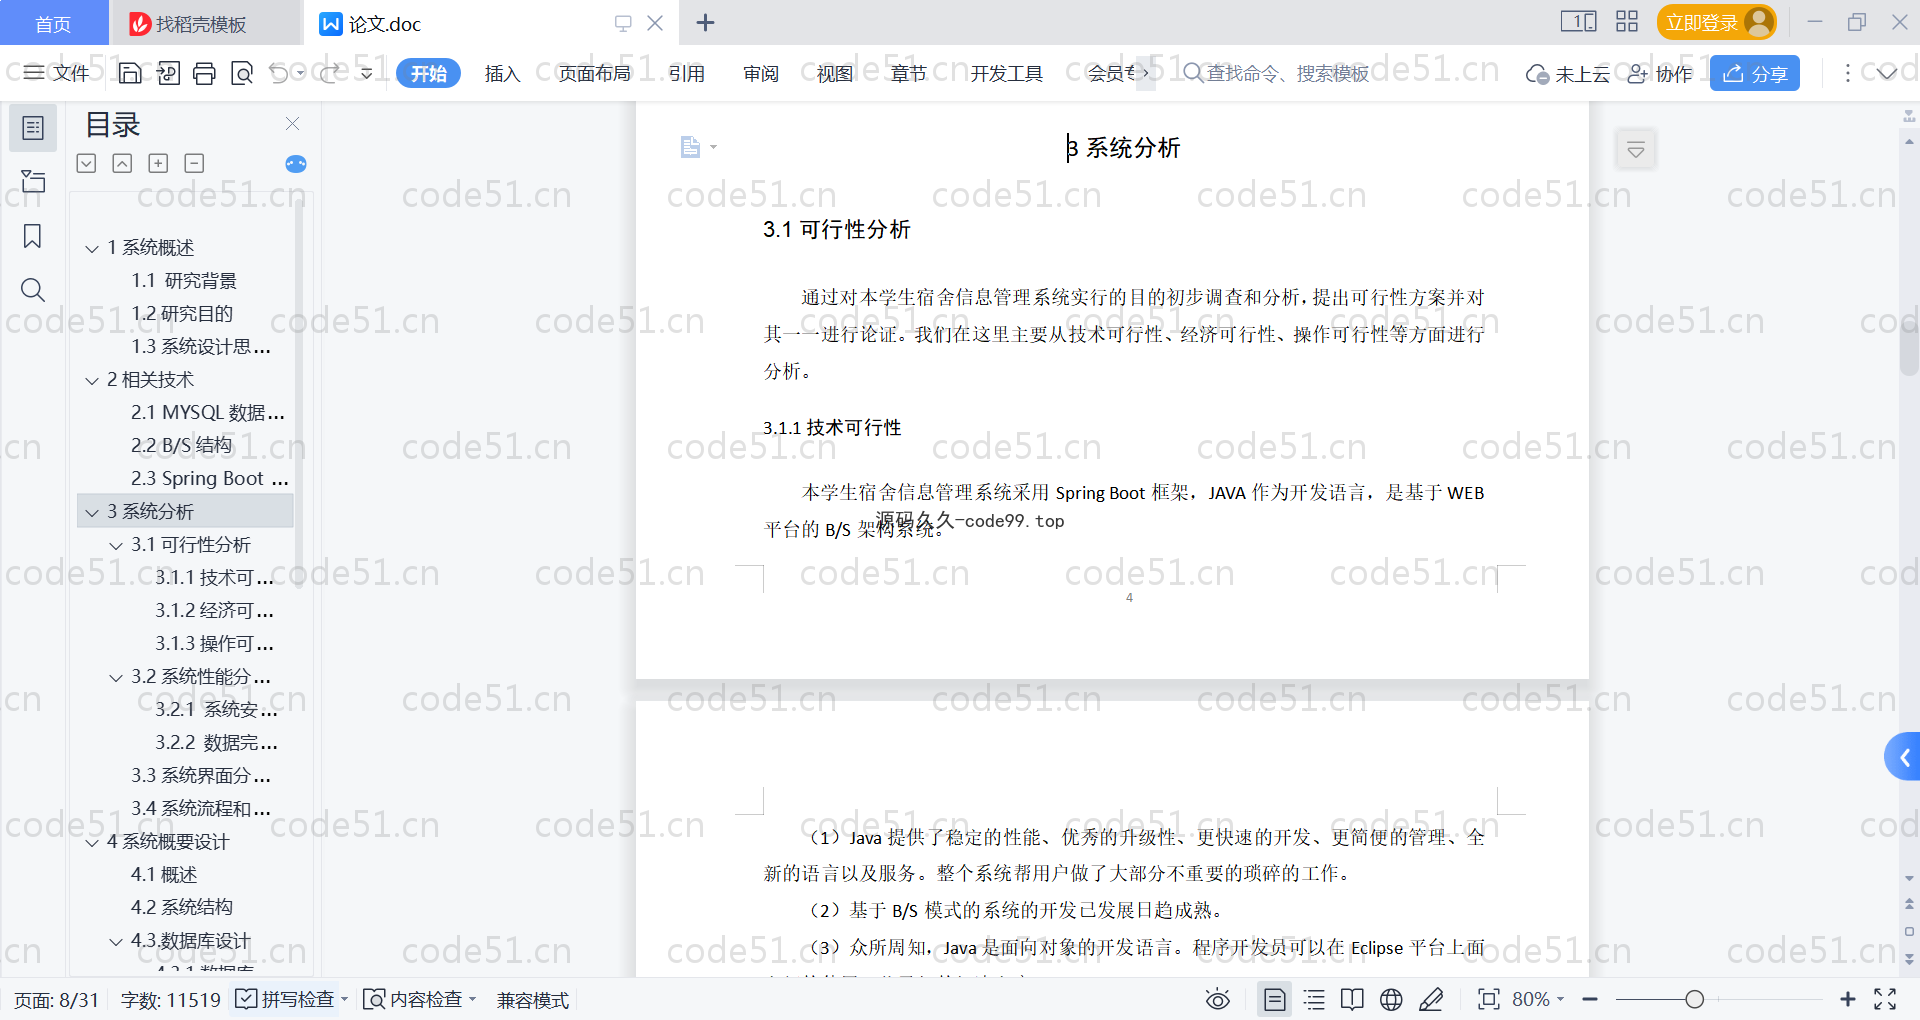This screenshot has height=1020, width=1920.
Task: Expand the ribbon chevron at top right
Action: tap(1887, 73)
